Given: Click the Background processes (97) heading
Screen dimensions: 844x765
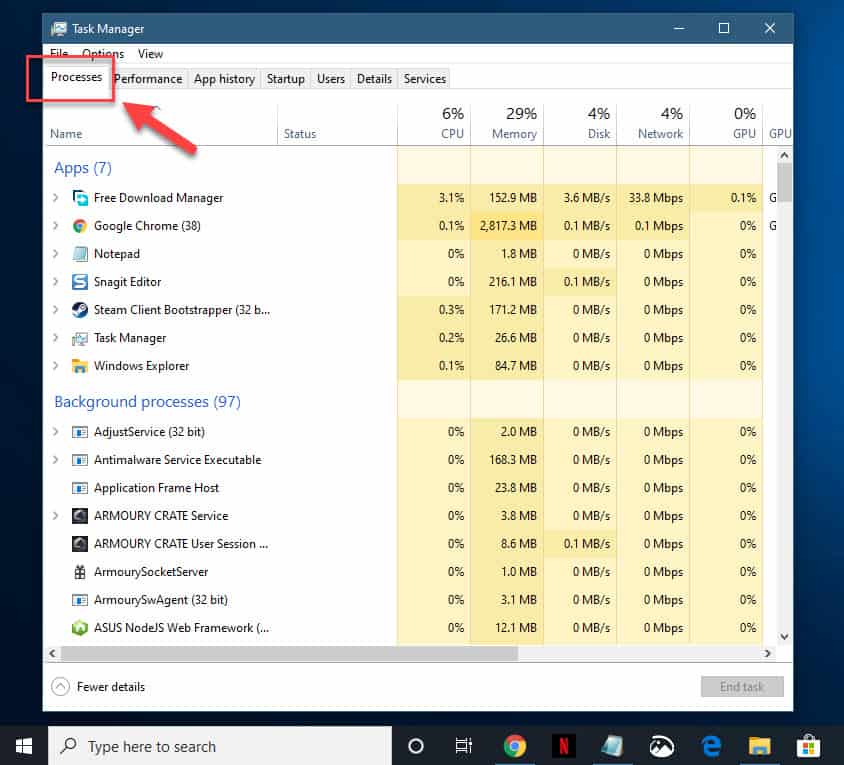Looking at the screenshot, I should click(x=147, y=402).
